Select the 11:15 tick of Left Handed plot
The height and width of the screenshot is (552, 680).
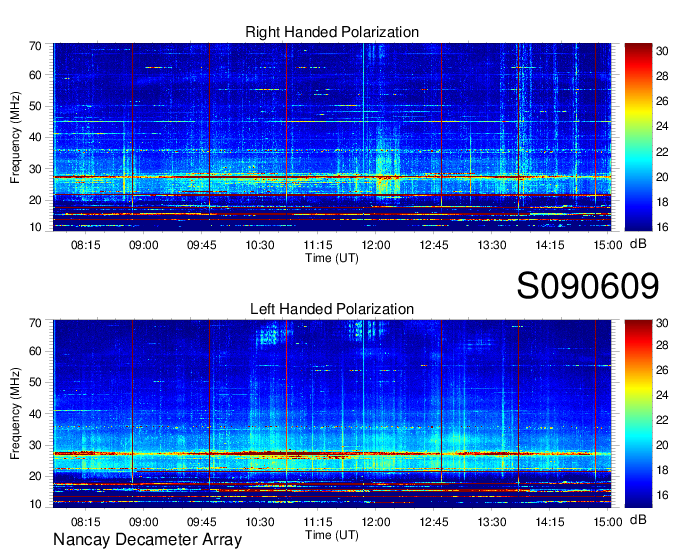pos(318,522)
